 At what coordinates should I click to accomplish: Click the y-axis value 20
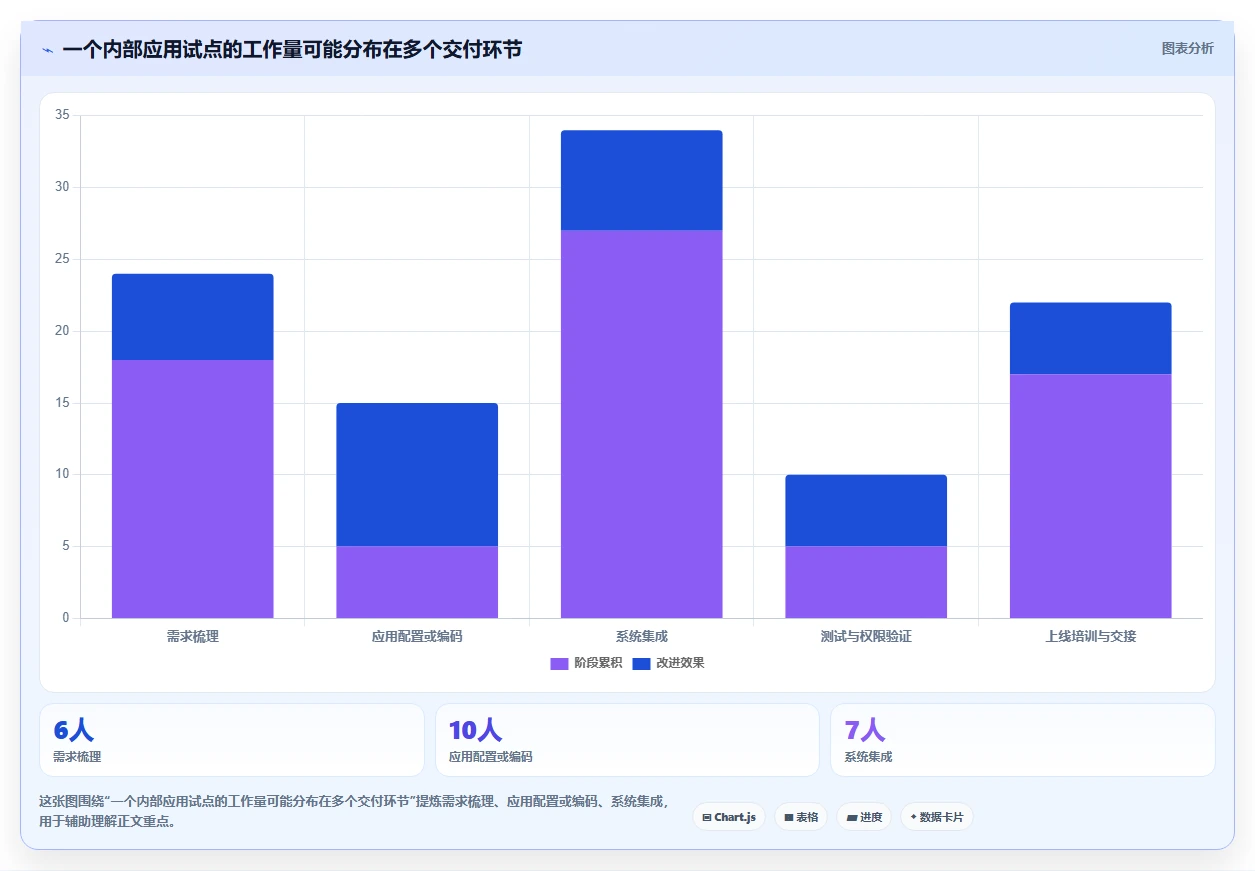[62, 331]
